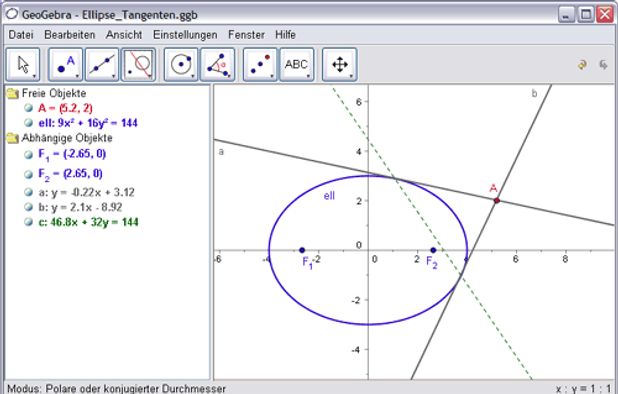Select ell: 9x² + 16y² = 144 entry

88,123
